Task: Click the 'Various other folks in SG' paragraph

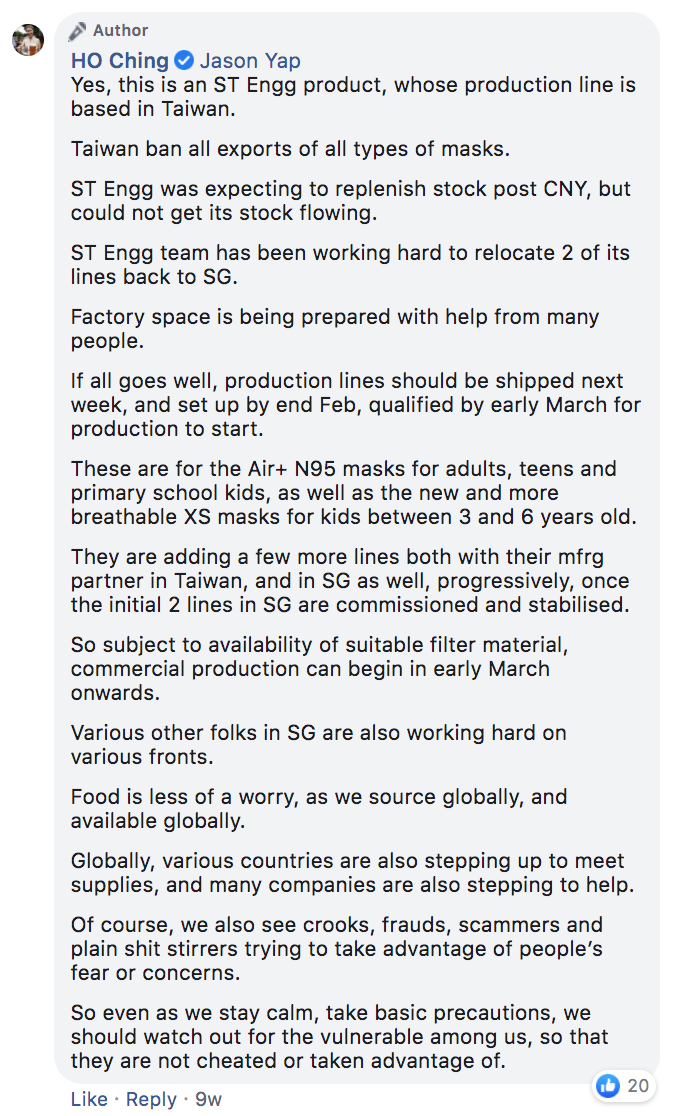Action: coord(319,744)
